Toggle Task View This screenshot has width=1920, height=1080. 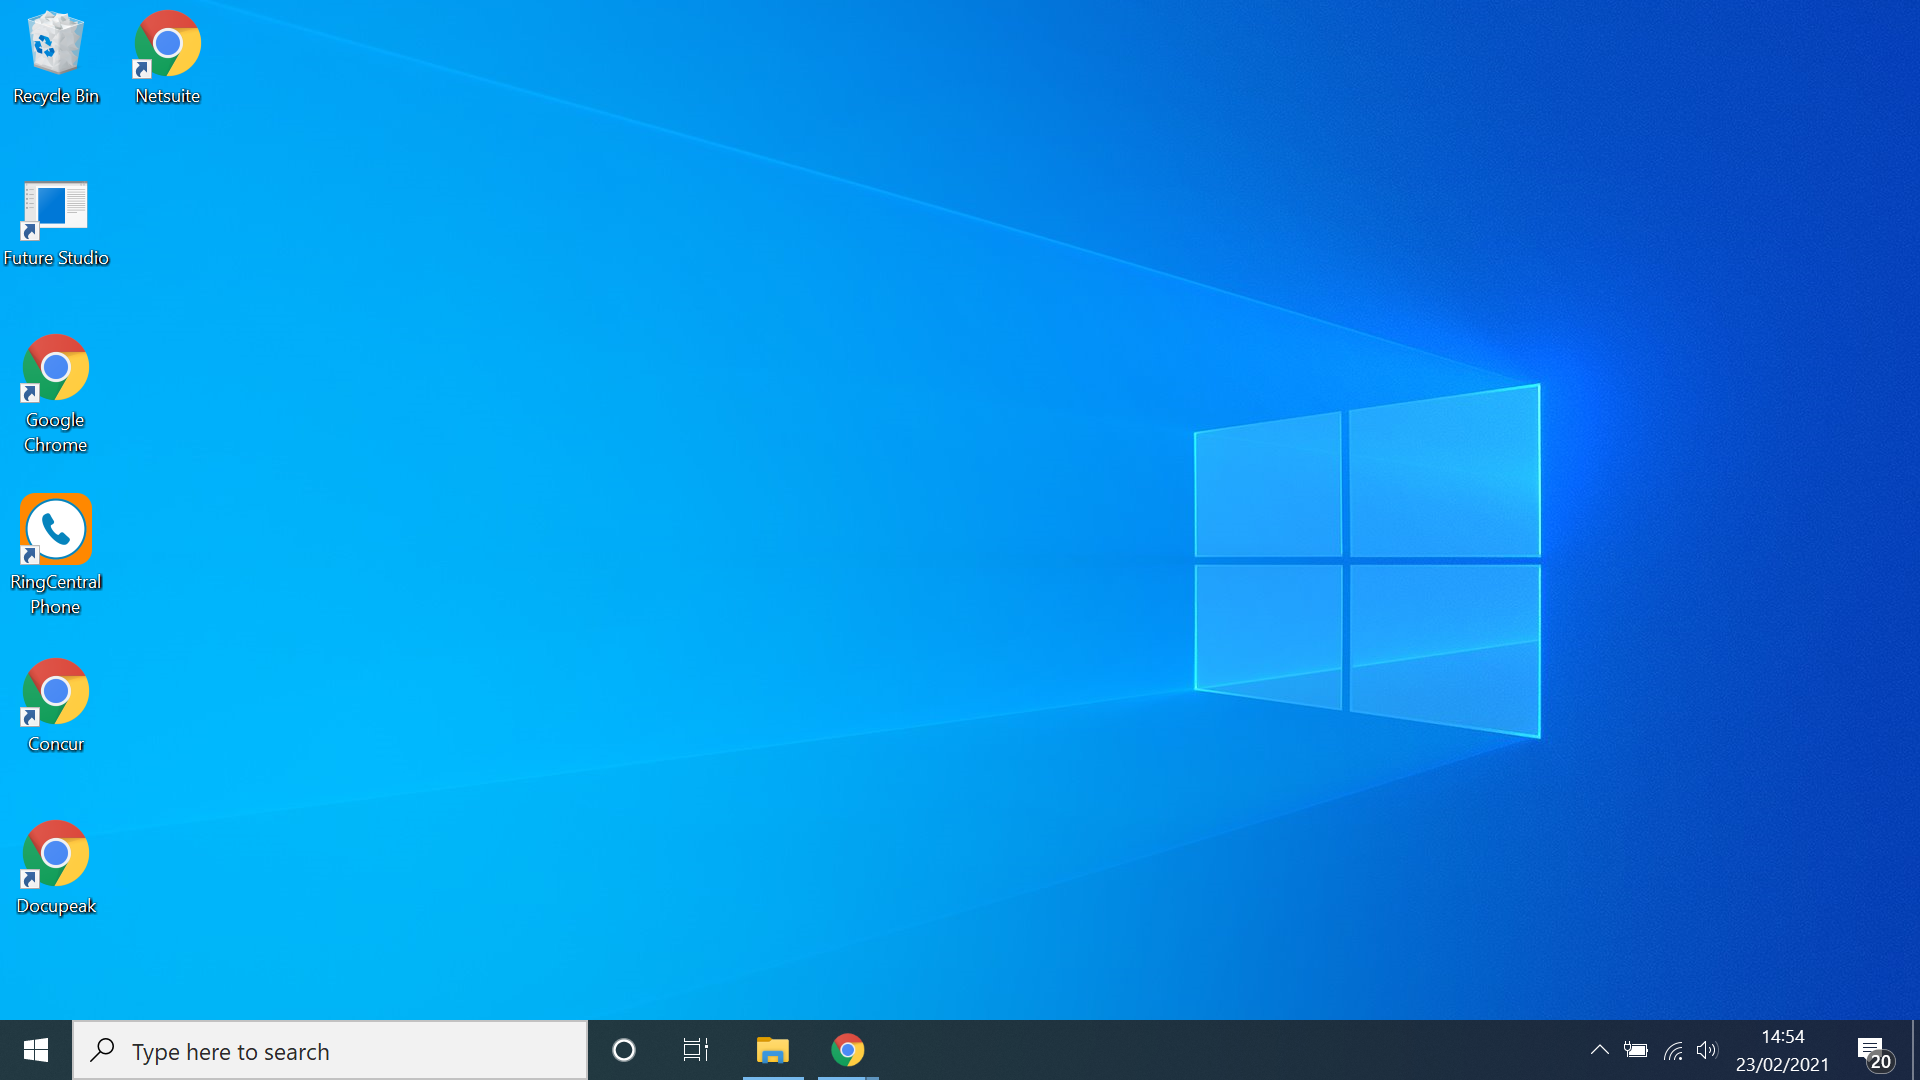695,1050
